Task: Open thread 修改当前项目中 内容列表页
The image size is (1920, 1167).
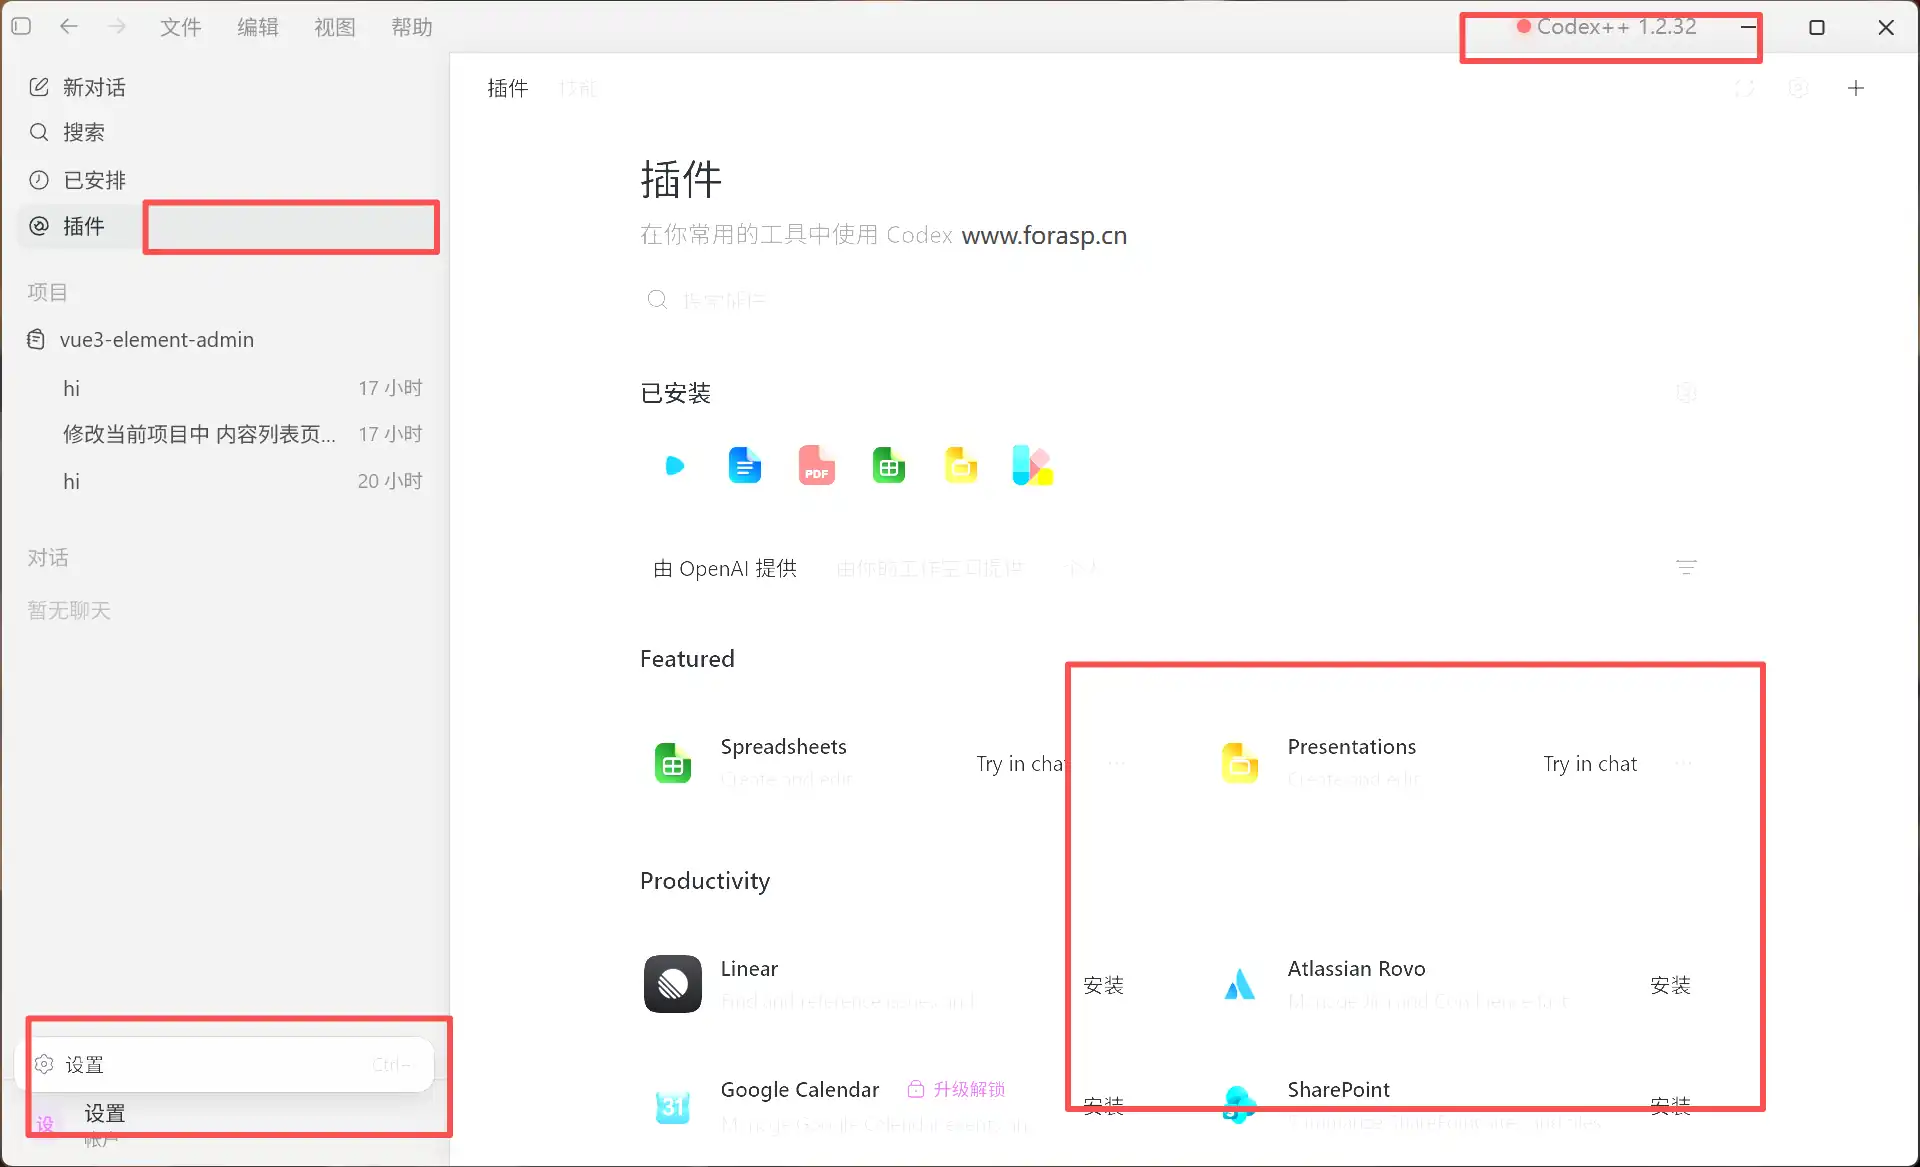Action: pyautogui.click(x=228, y=434)
